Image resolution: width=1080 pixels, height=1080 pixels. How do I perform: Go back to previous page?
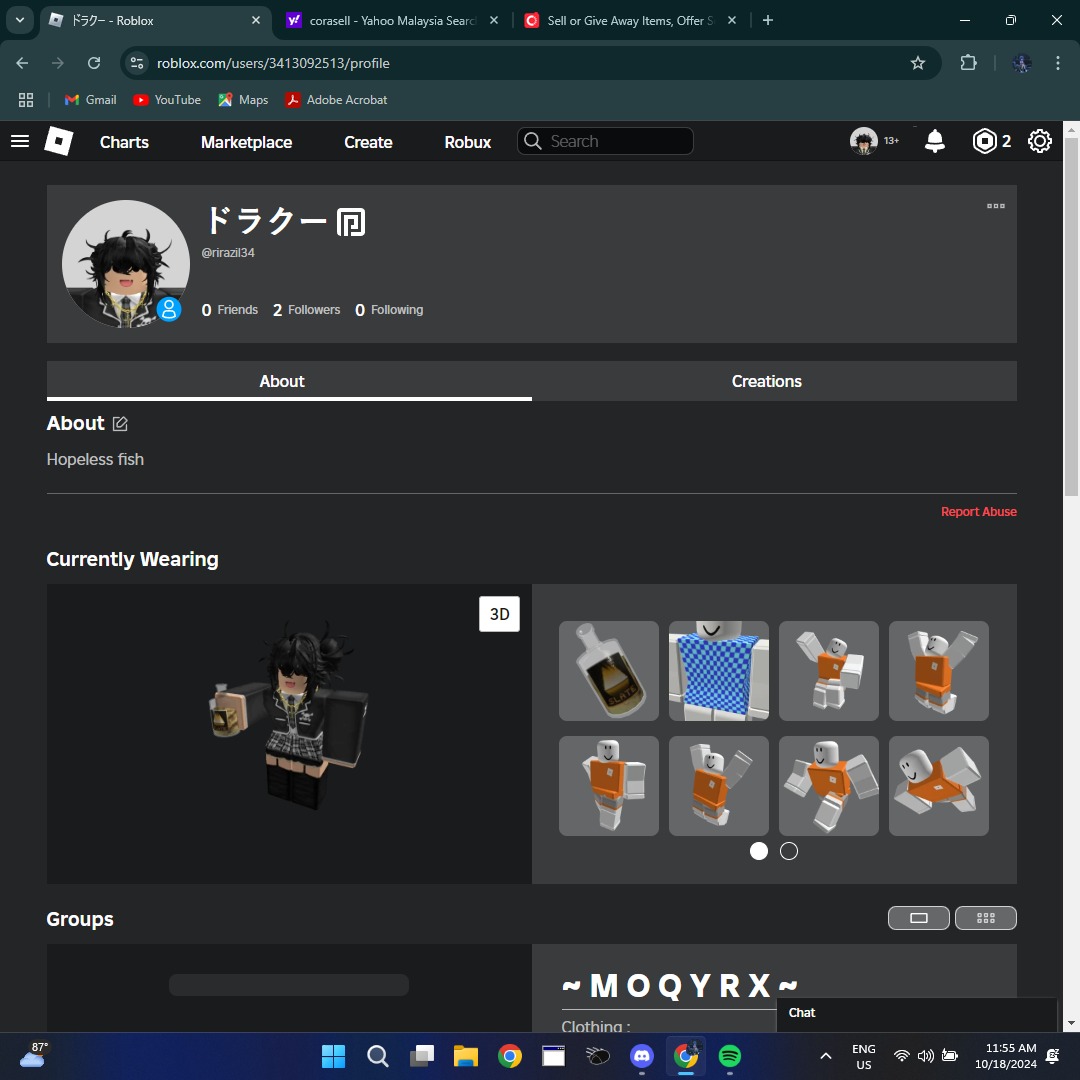pyautogui.click(x=22, y=63)
